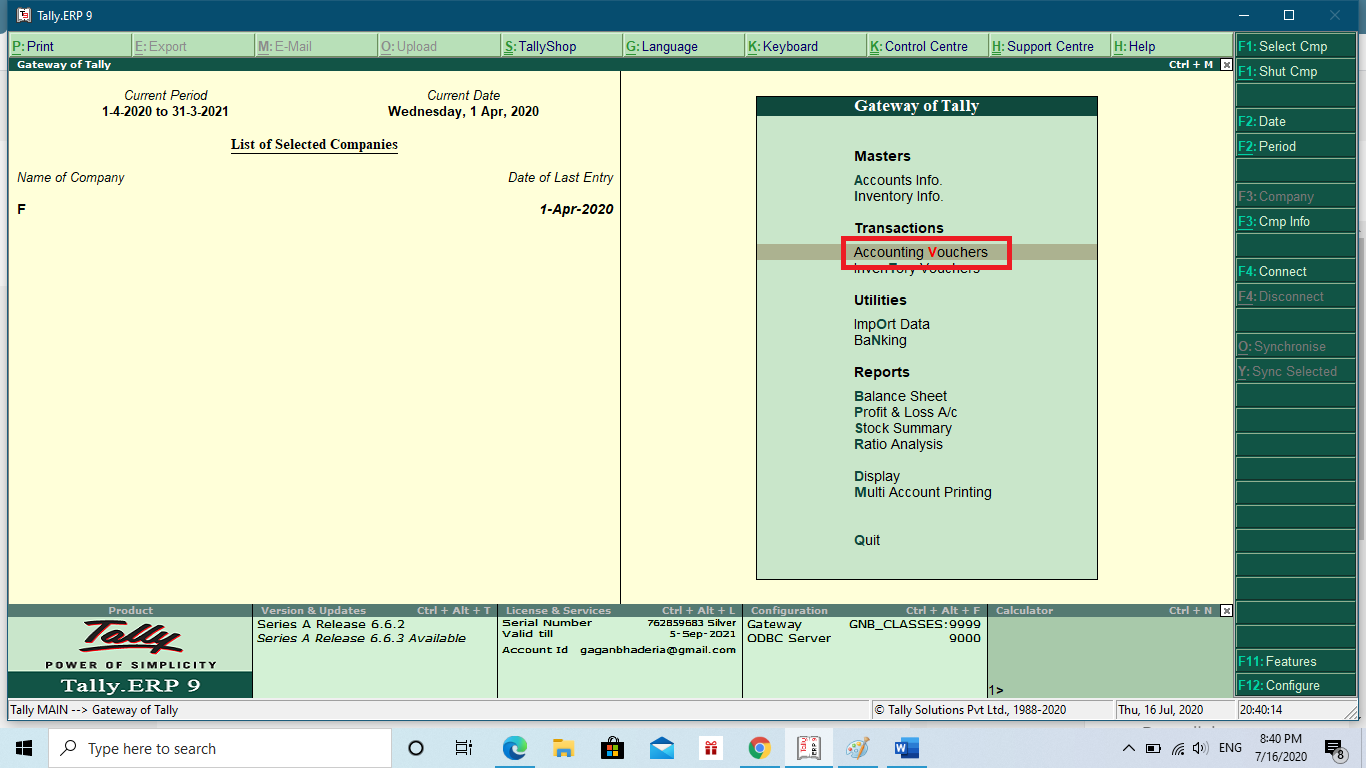Open Balance Sheet report

pos(900,396)
